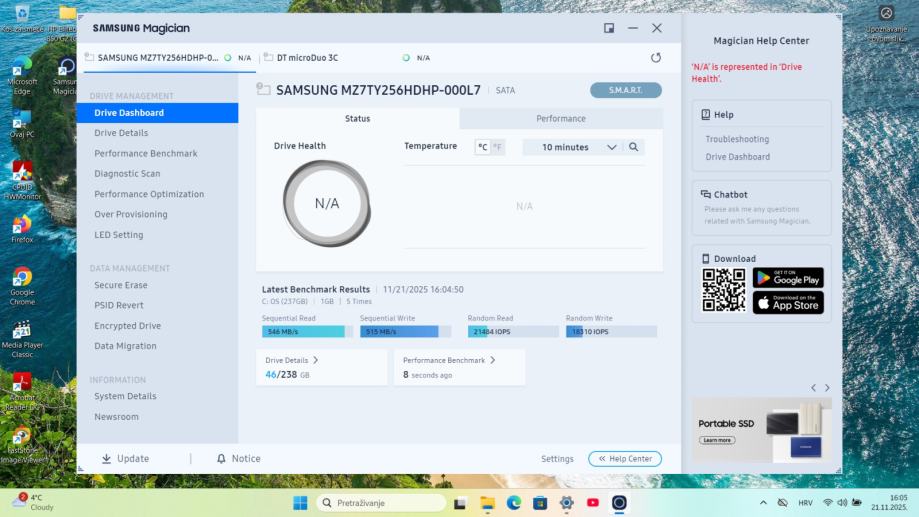Click the taskbar search field Pretraživanje
919x517 pixels.
point(381,503)
